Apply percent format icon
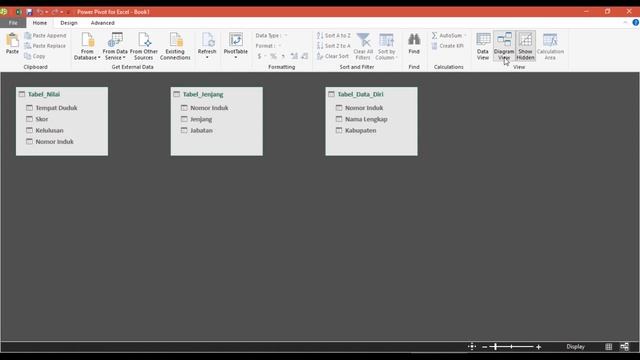This screenshot has width=640, height=360. coord(273,56)
